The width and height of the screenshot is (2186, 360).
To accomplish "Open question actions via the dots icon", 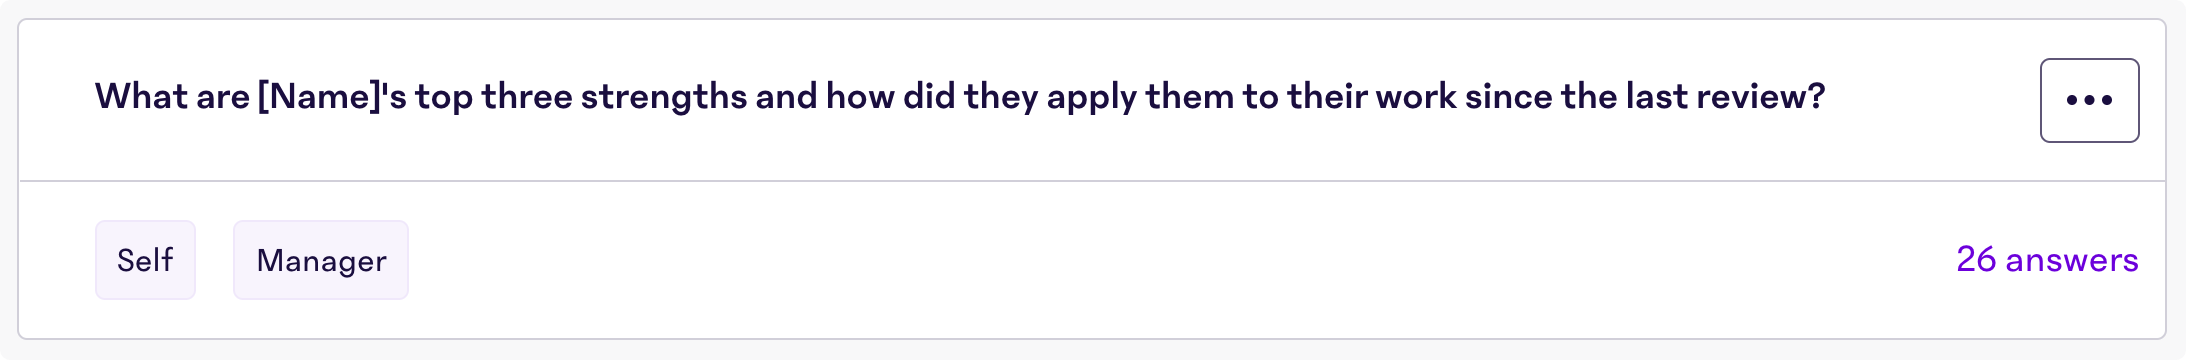I will pyautogui.click(x=2089, y=100).
